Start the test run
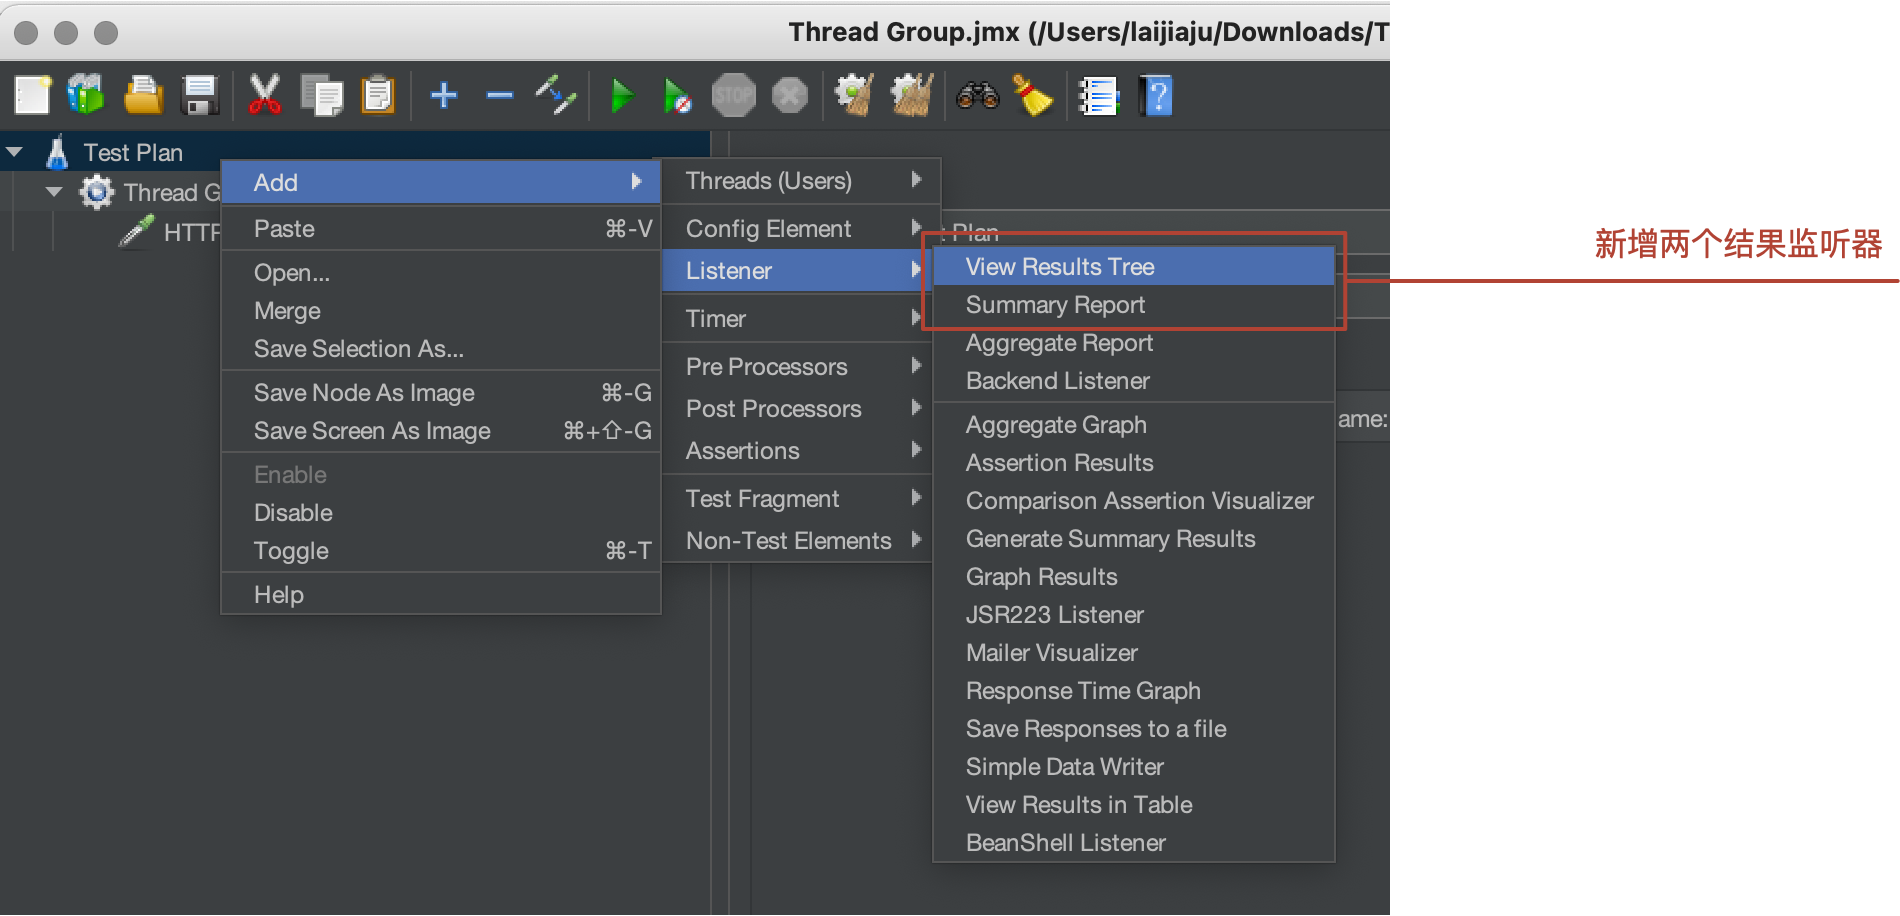The image size is (1900, 916). 622,95
